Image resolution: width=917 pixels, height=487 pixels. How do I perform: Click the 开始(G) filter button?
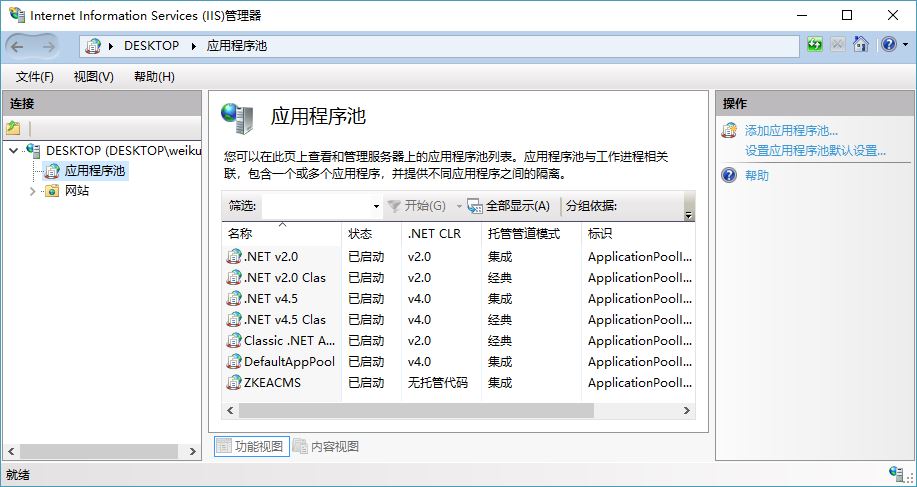click(x=417, y=206)
